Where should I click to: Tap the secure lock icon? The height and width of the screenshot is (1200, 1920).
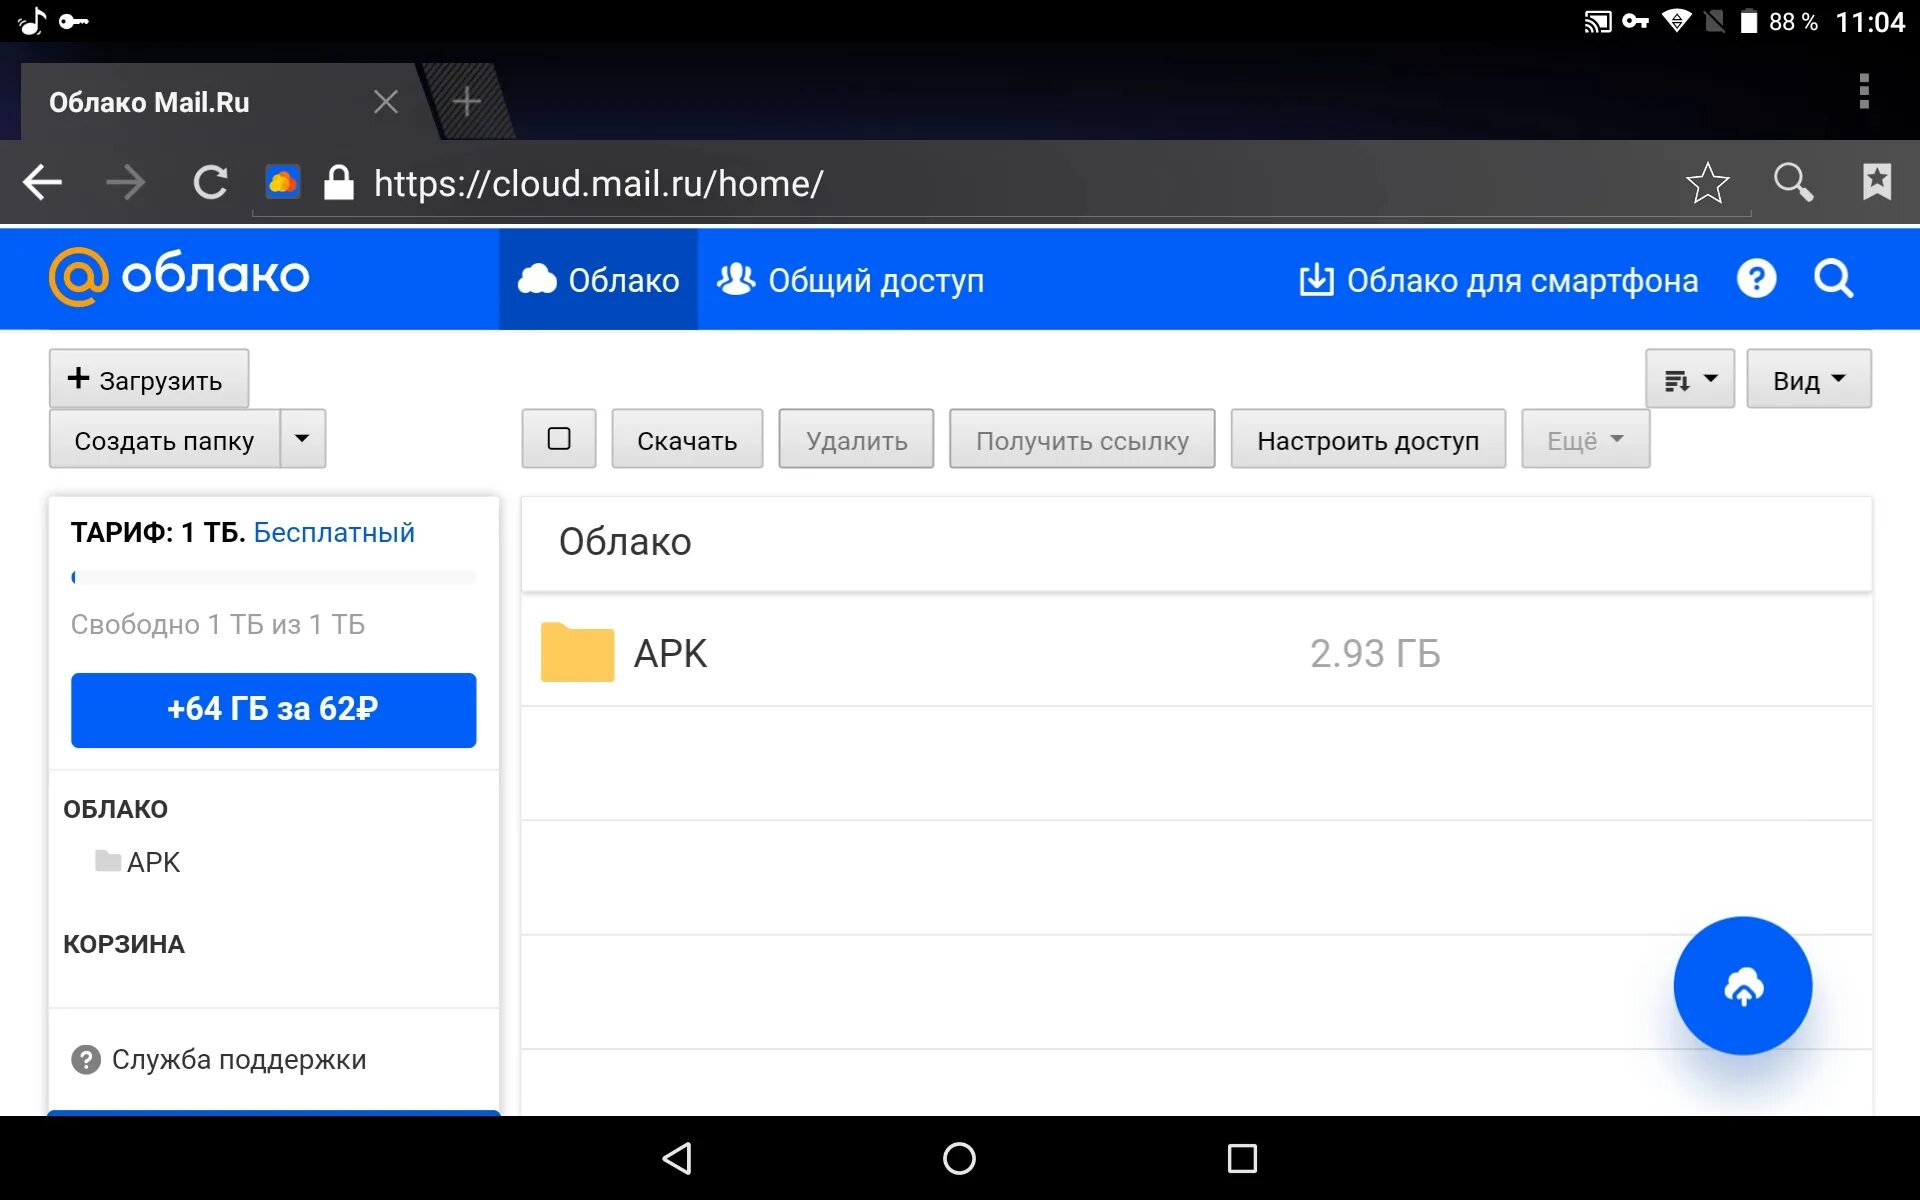pos(339,182)
